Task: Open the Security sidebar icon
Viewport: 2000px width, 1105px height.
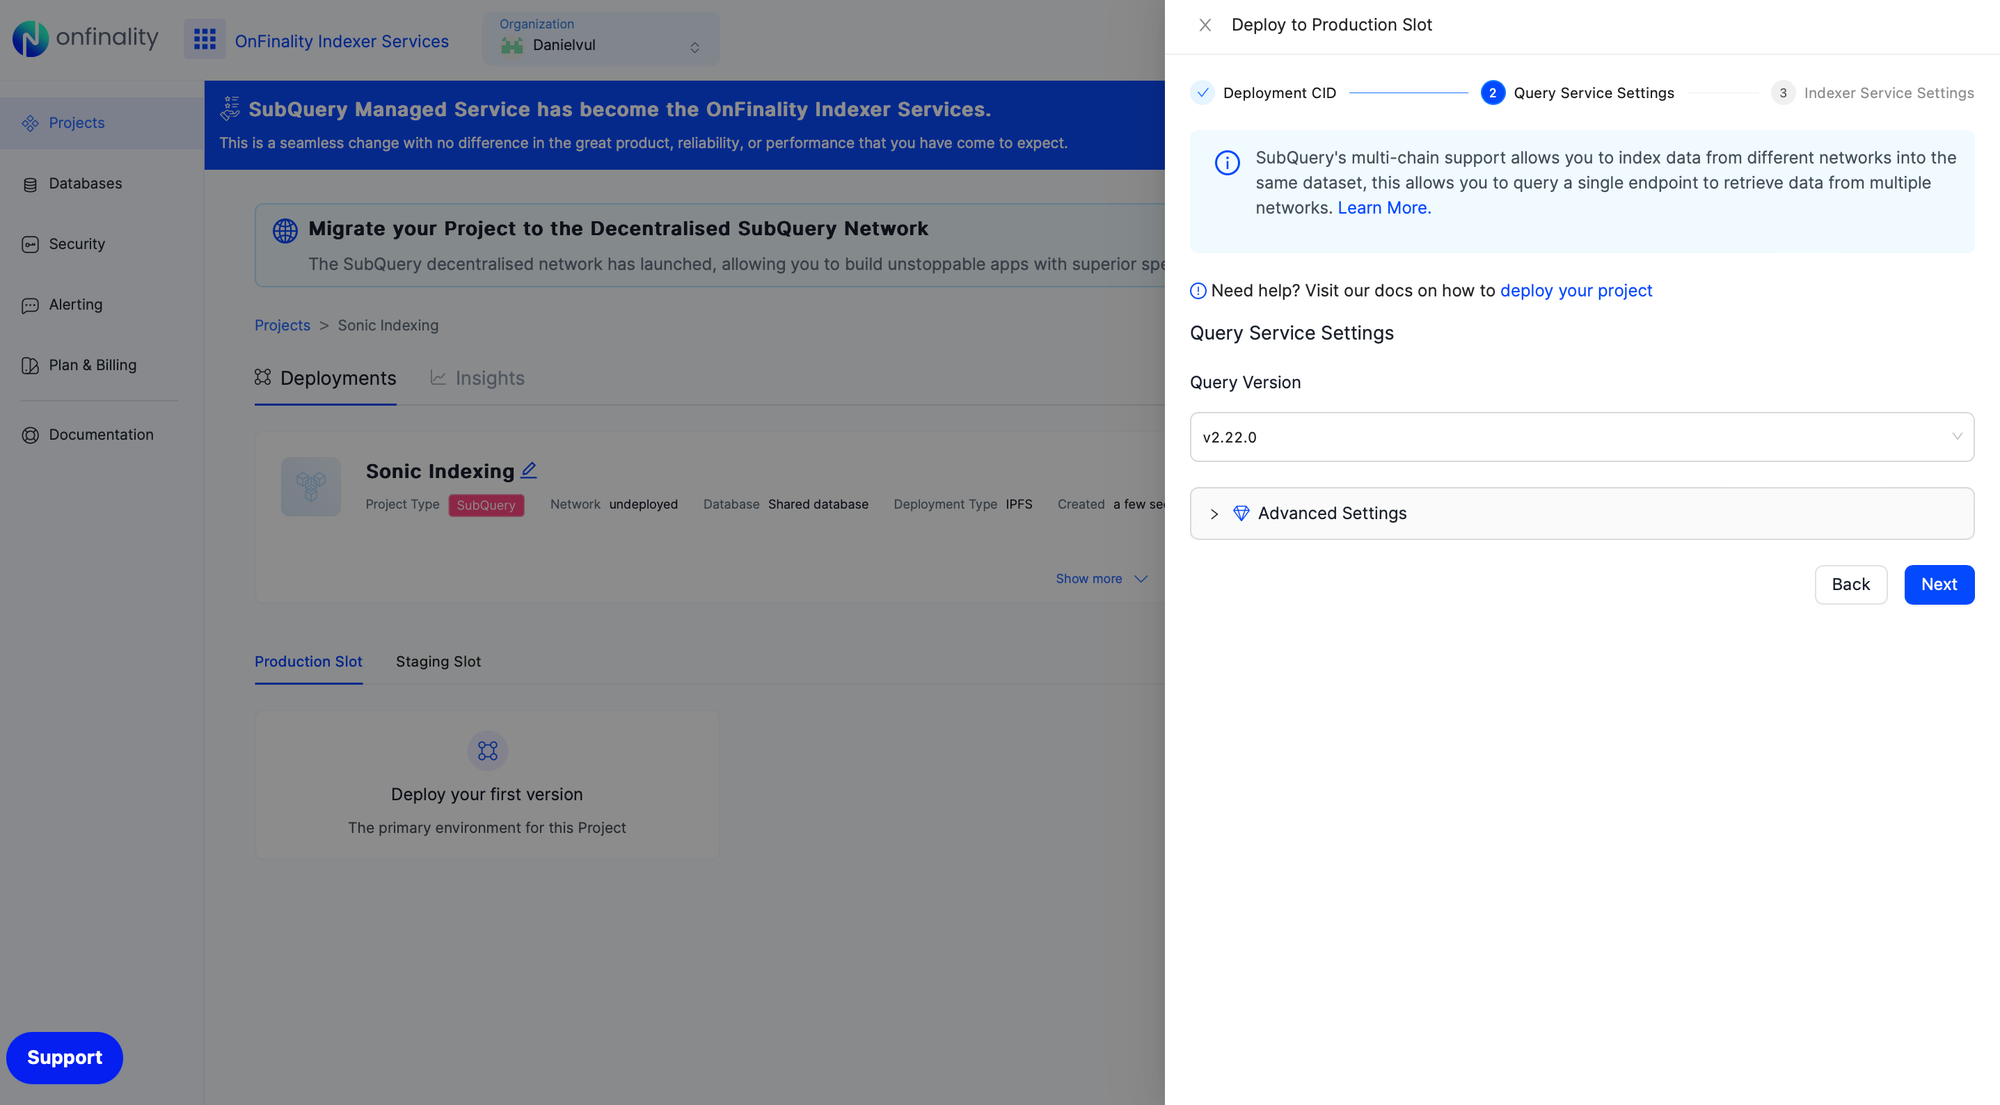Action: (x=29, y=243)
